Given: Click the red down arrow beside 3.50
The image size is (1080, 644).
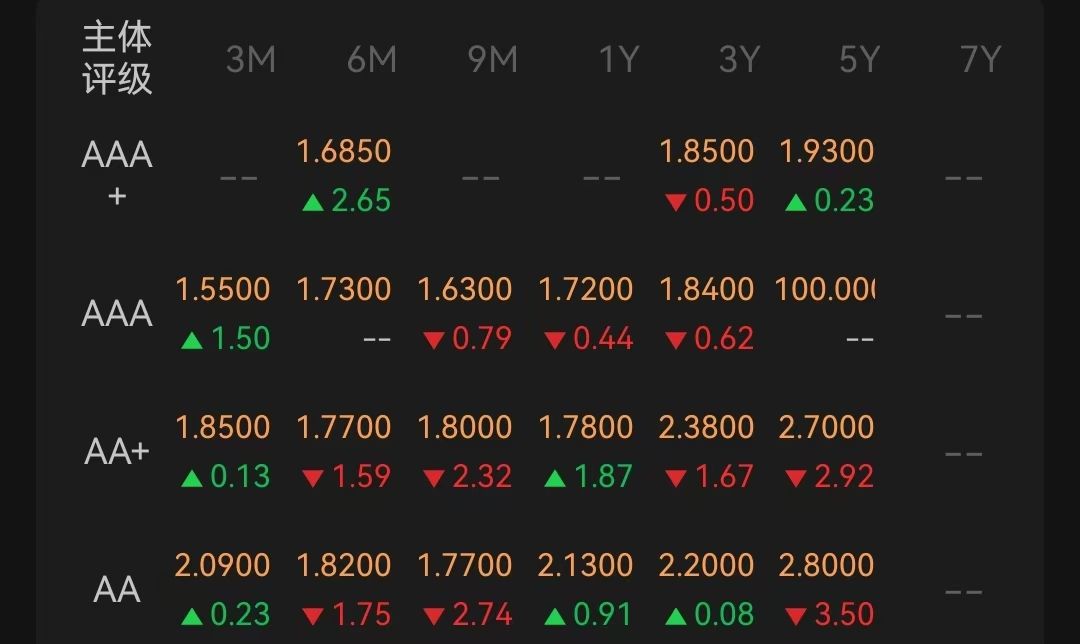Looking at the screenshot, I should tap(796, 615).
